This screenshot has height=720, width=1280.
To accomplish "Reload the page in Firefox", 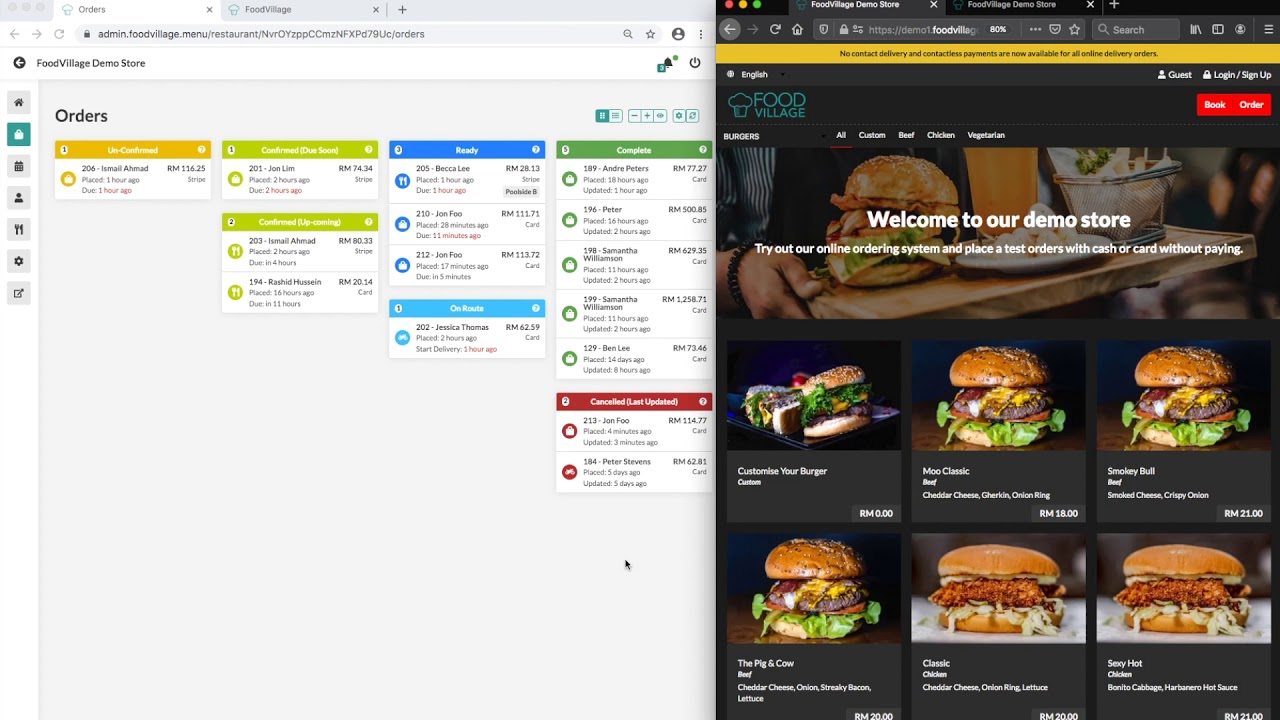I will tap(775, 30).
